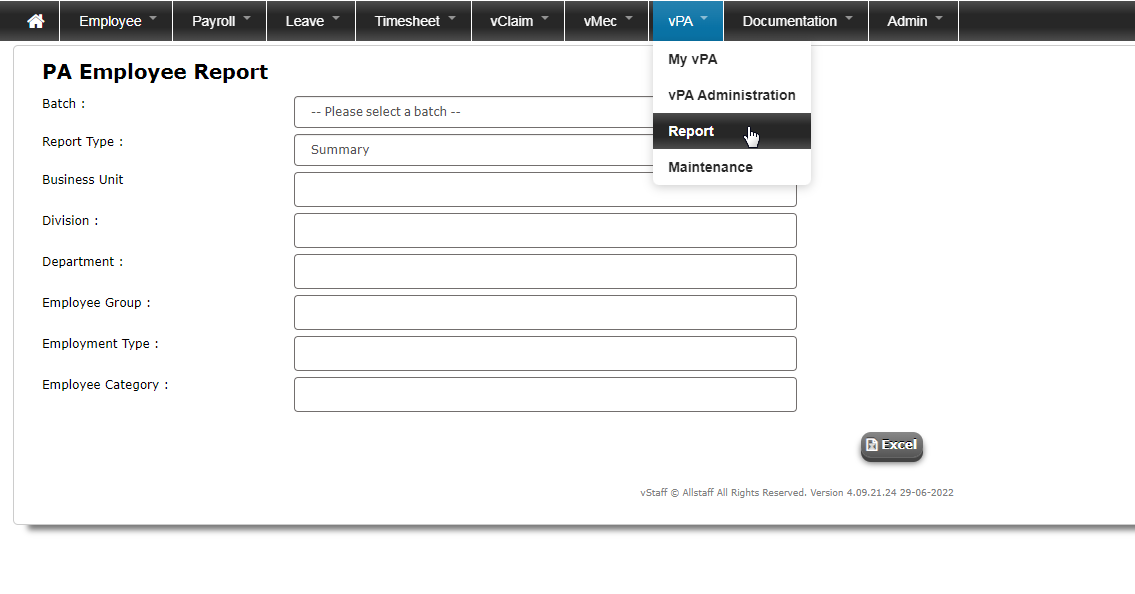The image size is (1135, 594).
Task: Export report with Excel button
Action: coord(892,446)
